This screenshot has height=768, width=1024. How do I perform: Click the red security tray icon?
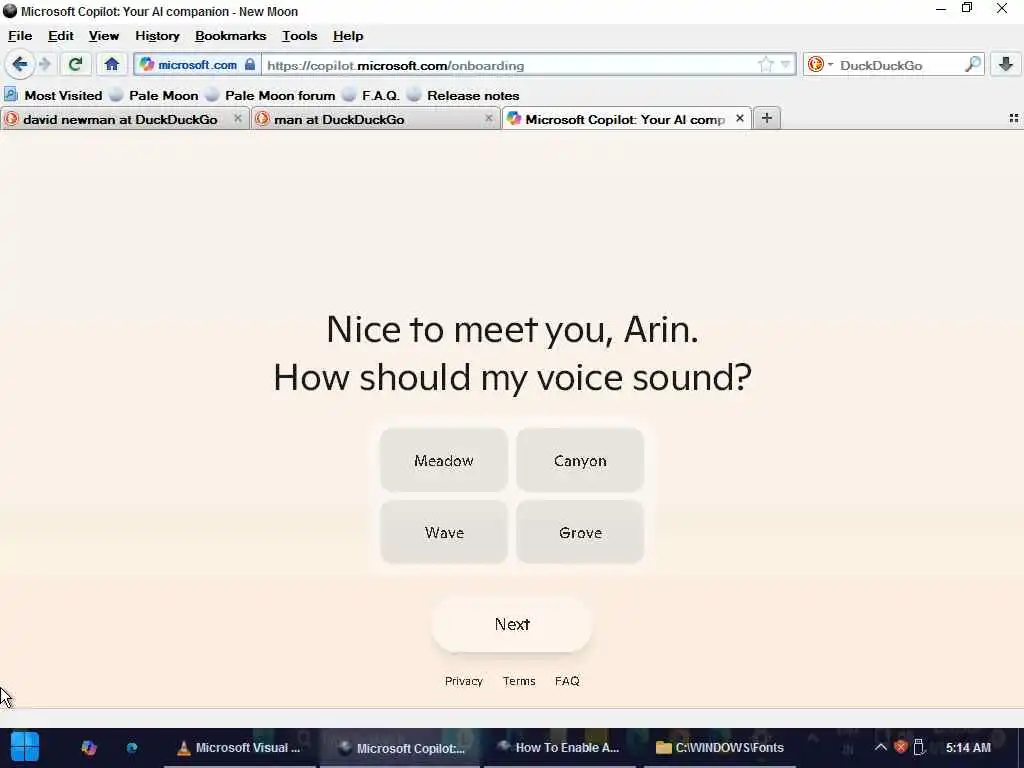pos(901,747)
